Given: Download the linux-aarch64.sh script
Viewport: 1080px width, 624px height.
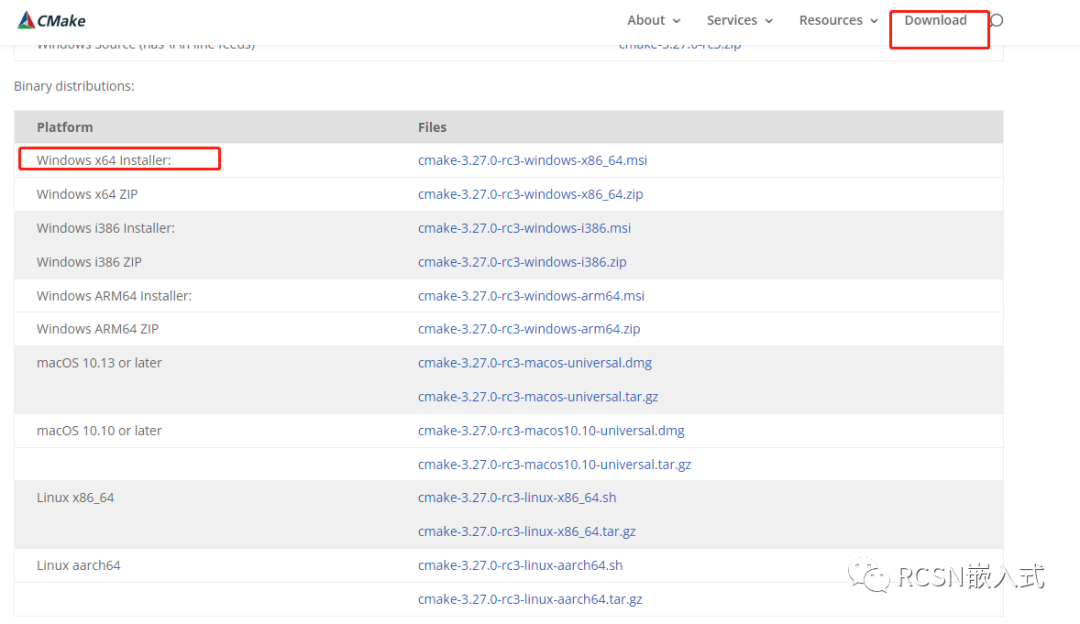Looking at the screenshot, I should click(520, 566).
